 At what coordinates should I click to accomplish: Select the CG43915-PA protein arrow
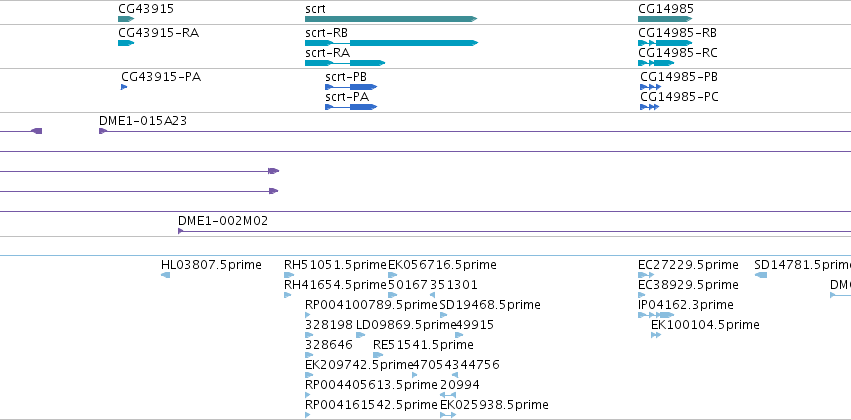tap(124, 87)
